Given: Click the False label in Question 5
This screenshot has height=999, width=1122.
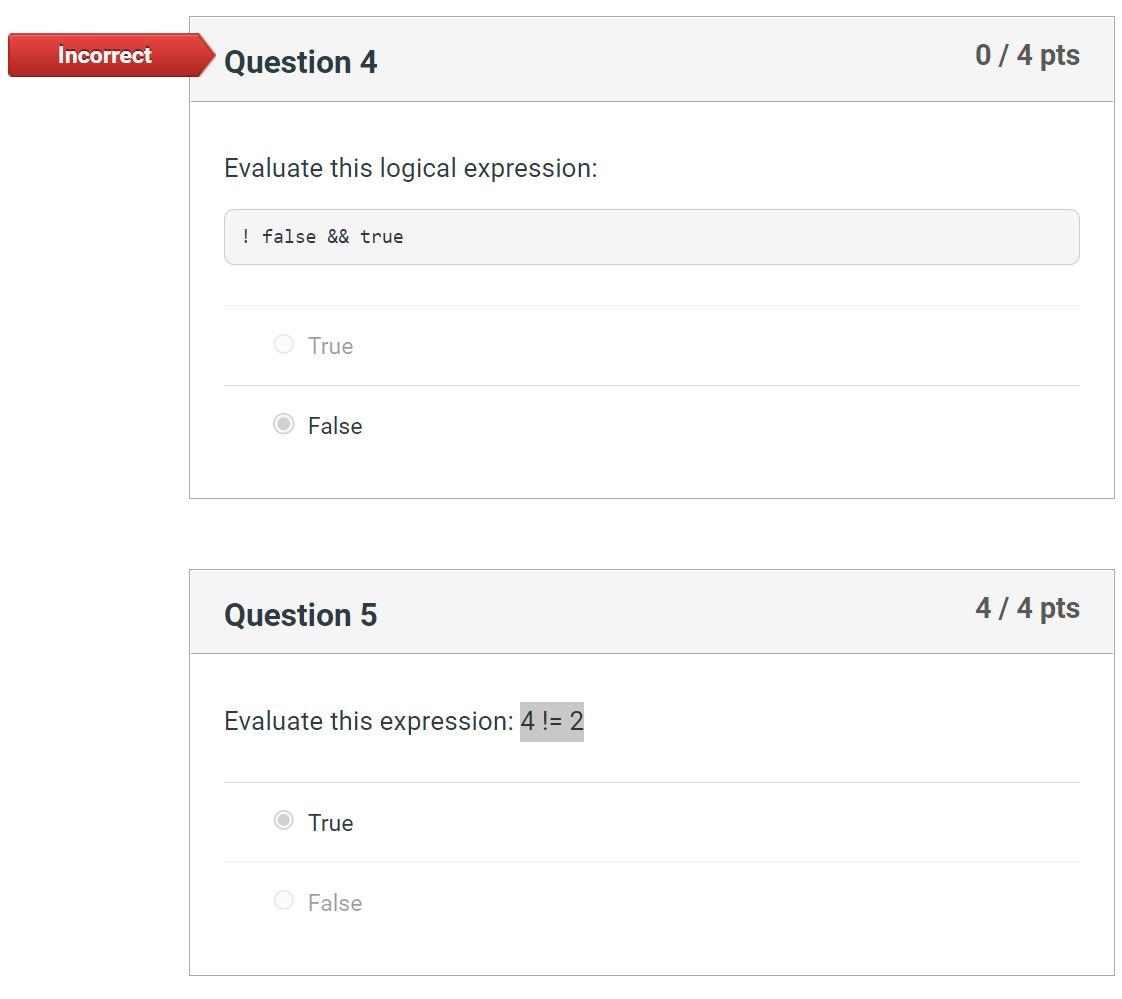Looking at the screenshot, I should click(334, 902).
